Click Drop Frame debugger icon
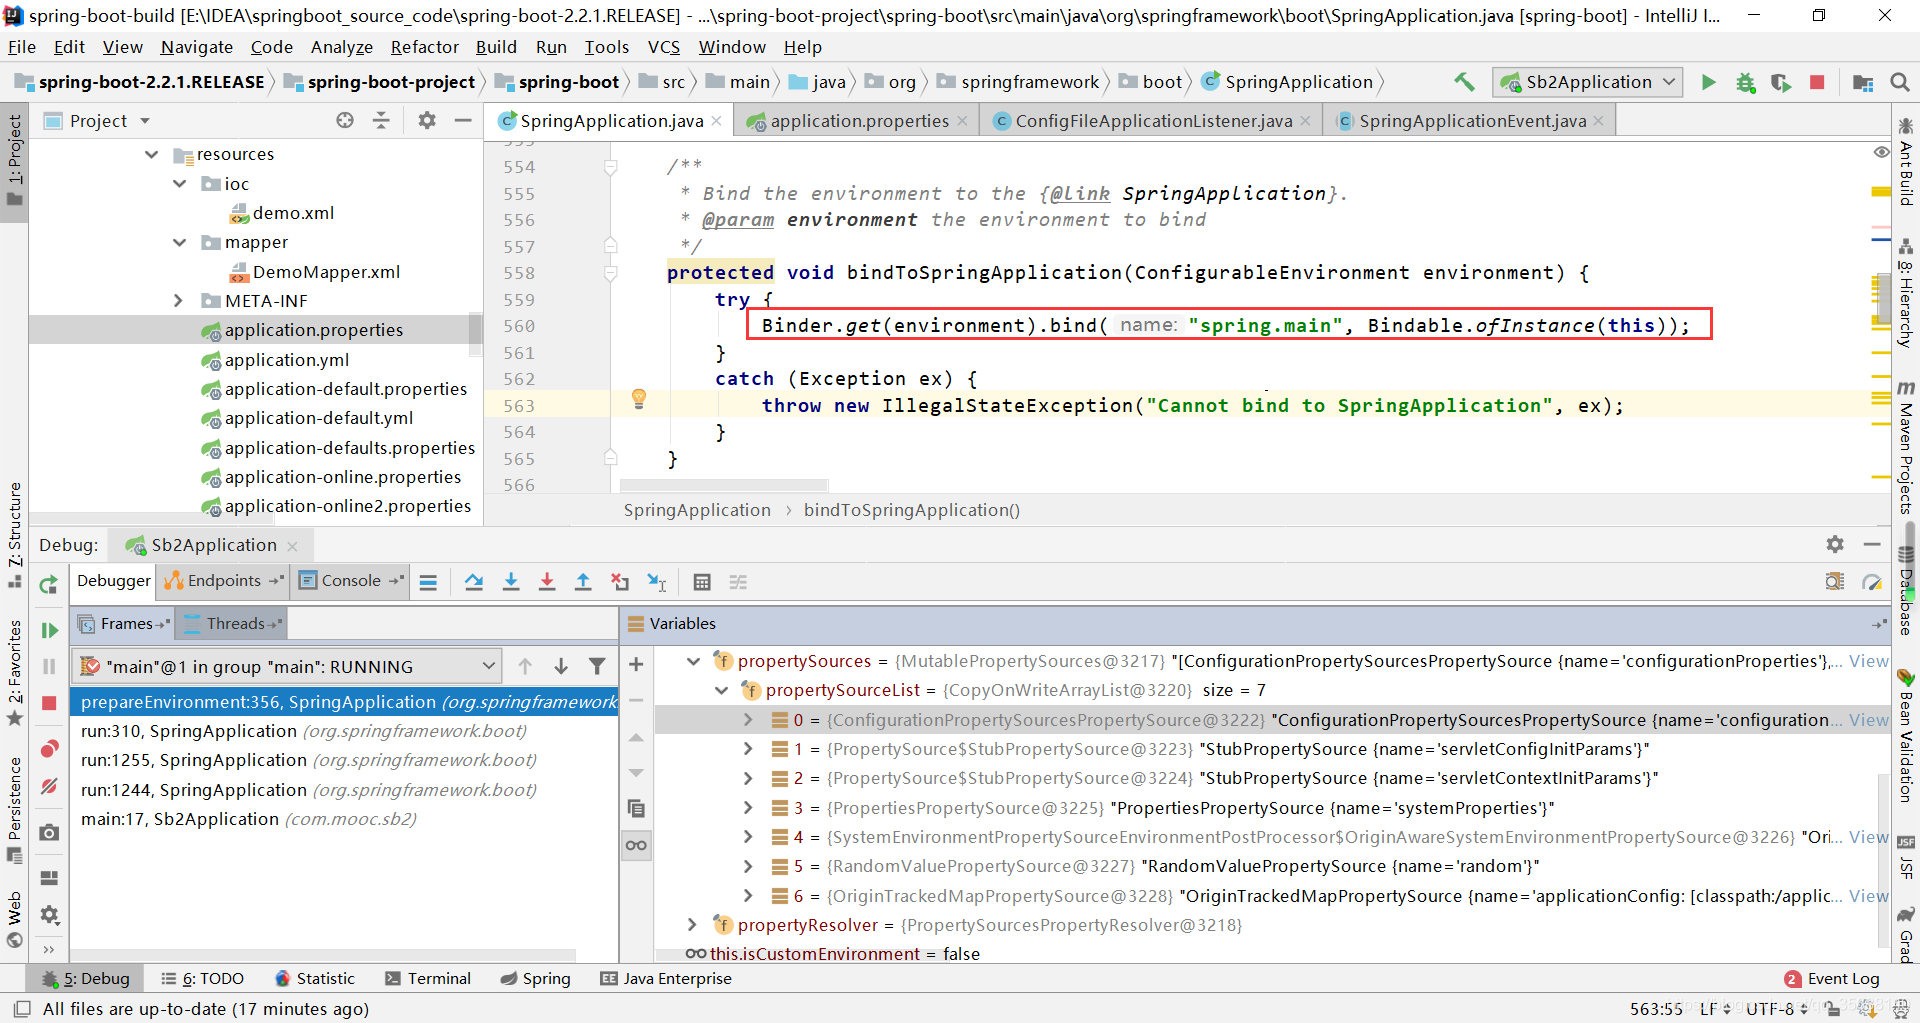This screenshot has height=1023, width=1920. coord(620,582)
